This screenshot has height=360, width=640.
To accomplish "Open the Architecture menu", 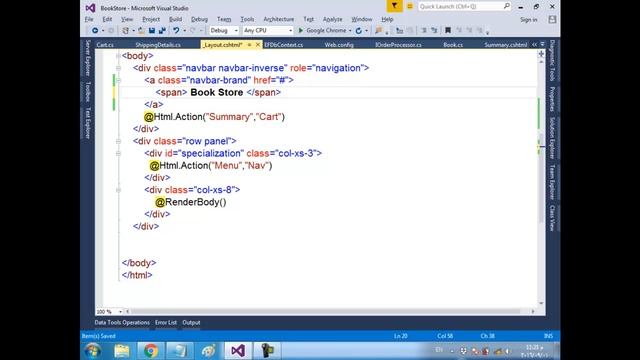I will click(x=279, y=19).
